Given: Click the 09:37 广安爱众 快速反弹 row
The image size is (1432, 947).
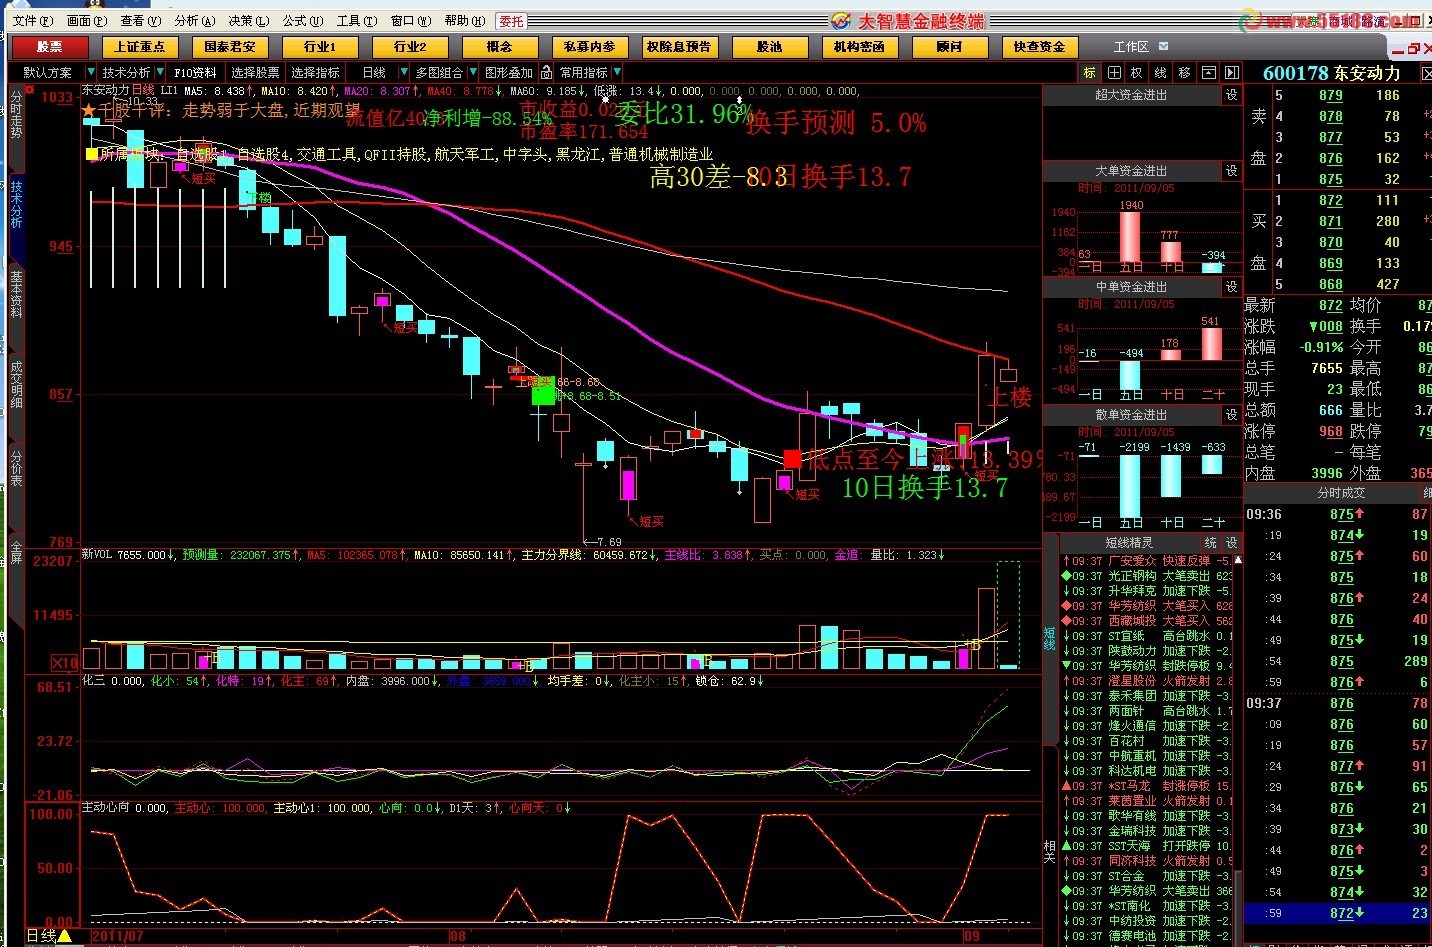Looking at the screenshot, I should (x=1146, y=561).
